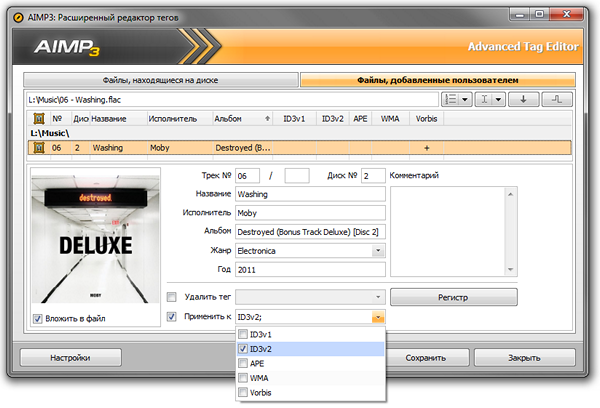Viewport: 600px width, 408px height.
Task: Click the file path field L:\Music\06 - Washing.flac
Action: click(x=233, y=100)
